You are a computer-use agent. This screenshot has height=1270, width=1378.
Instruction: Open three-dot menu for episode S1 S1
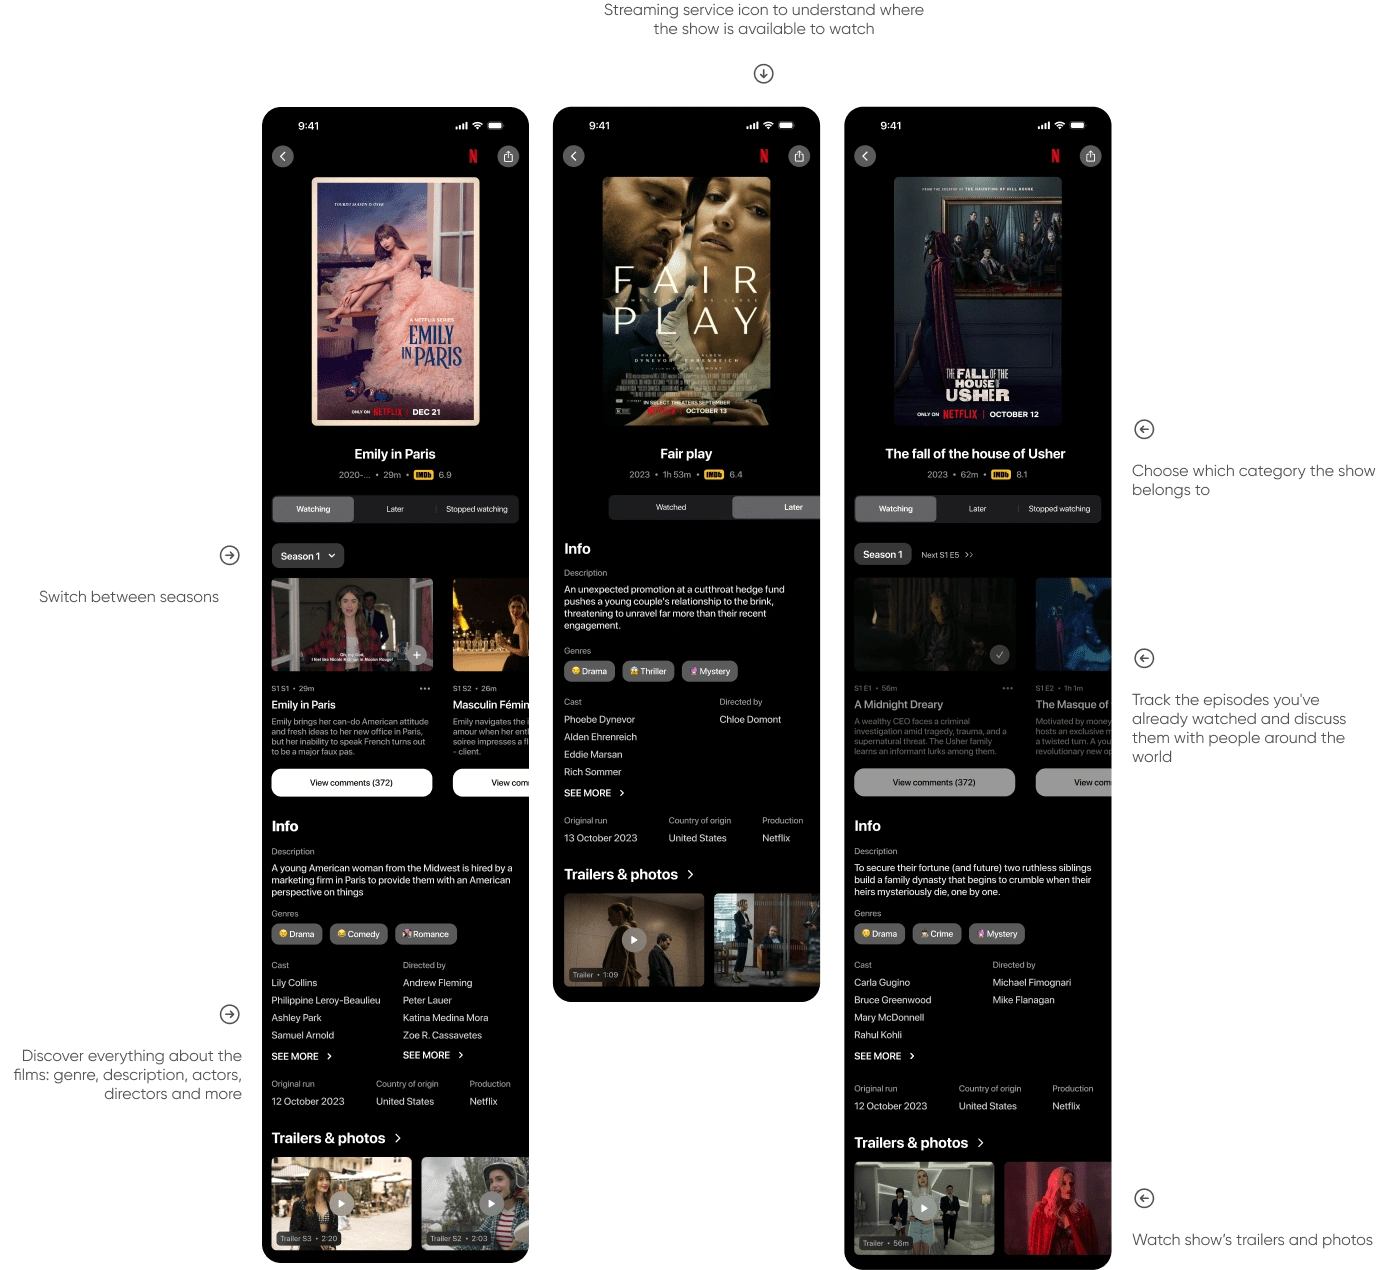coord(425,688)
